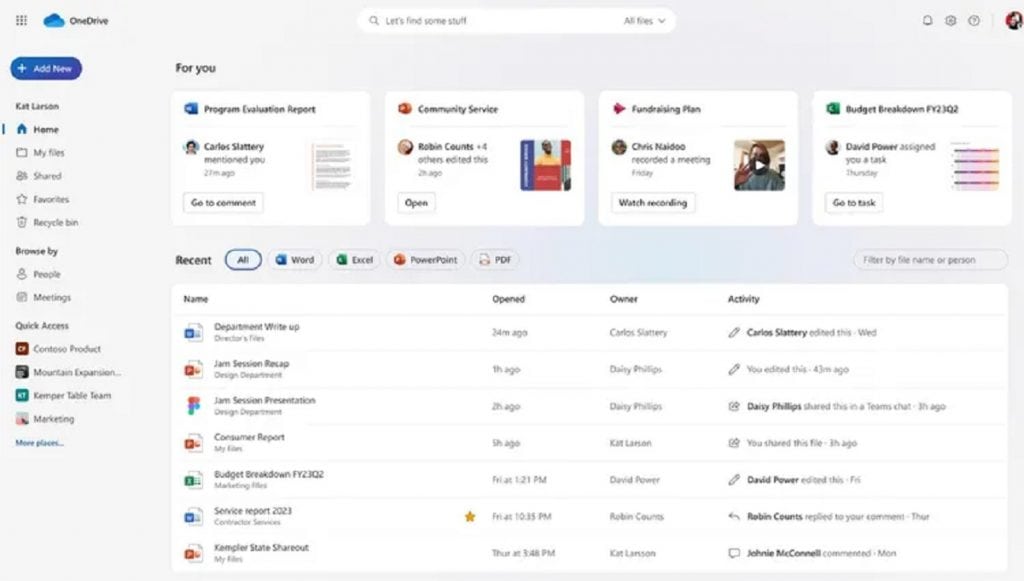Viewport: 1024px width, 581px height.
Task: Click the notifications bell icon
Action: (x=927, y=20)
